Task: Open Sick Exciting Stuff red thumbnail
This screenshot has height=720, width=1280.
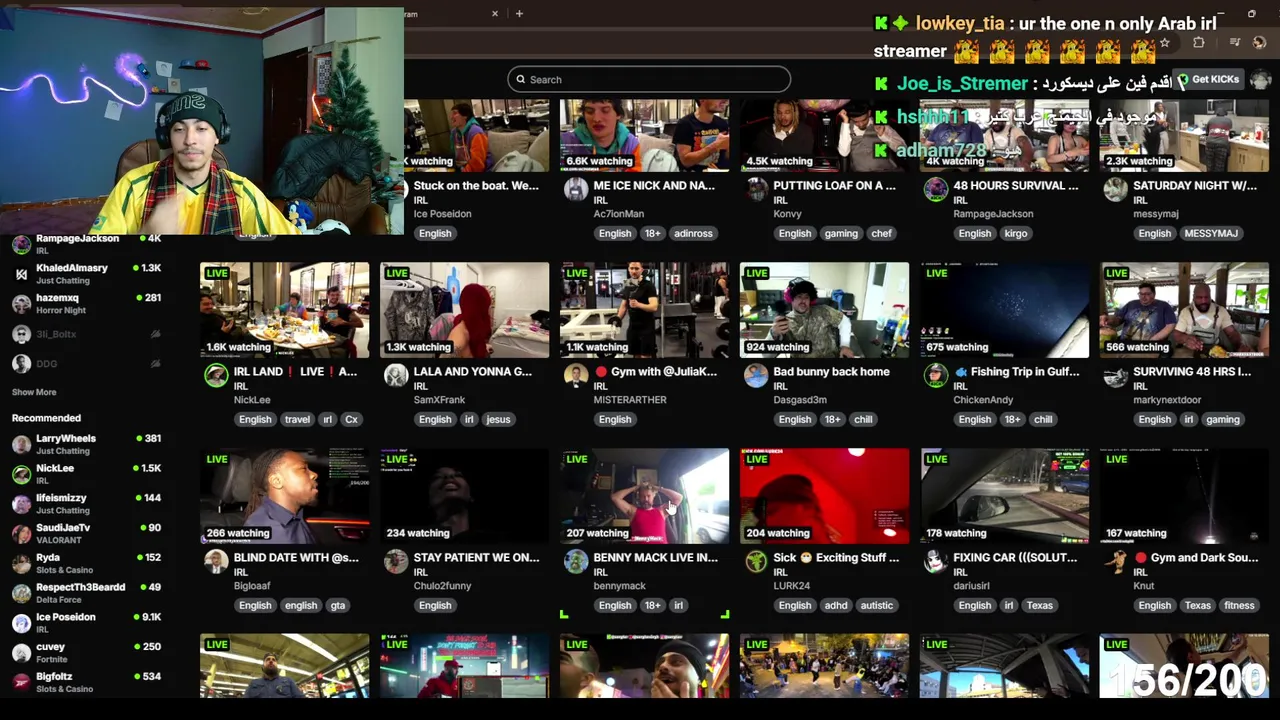Action: pos(825,496)
